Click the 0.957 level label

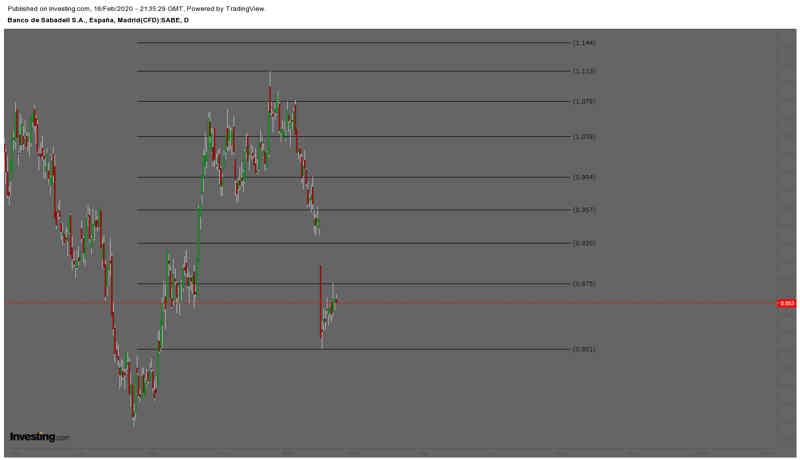coord(584,210)
